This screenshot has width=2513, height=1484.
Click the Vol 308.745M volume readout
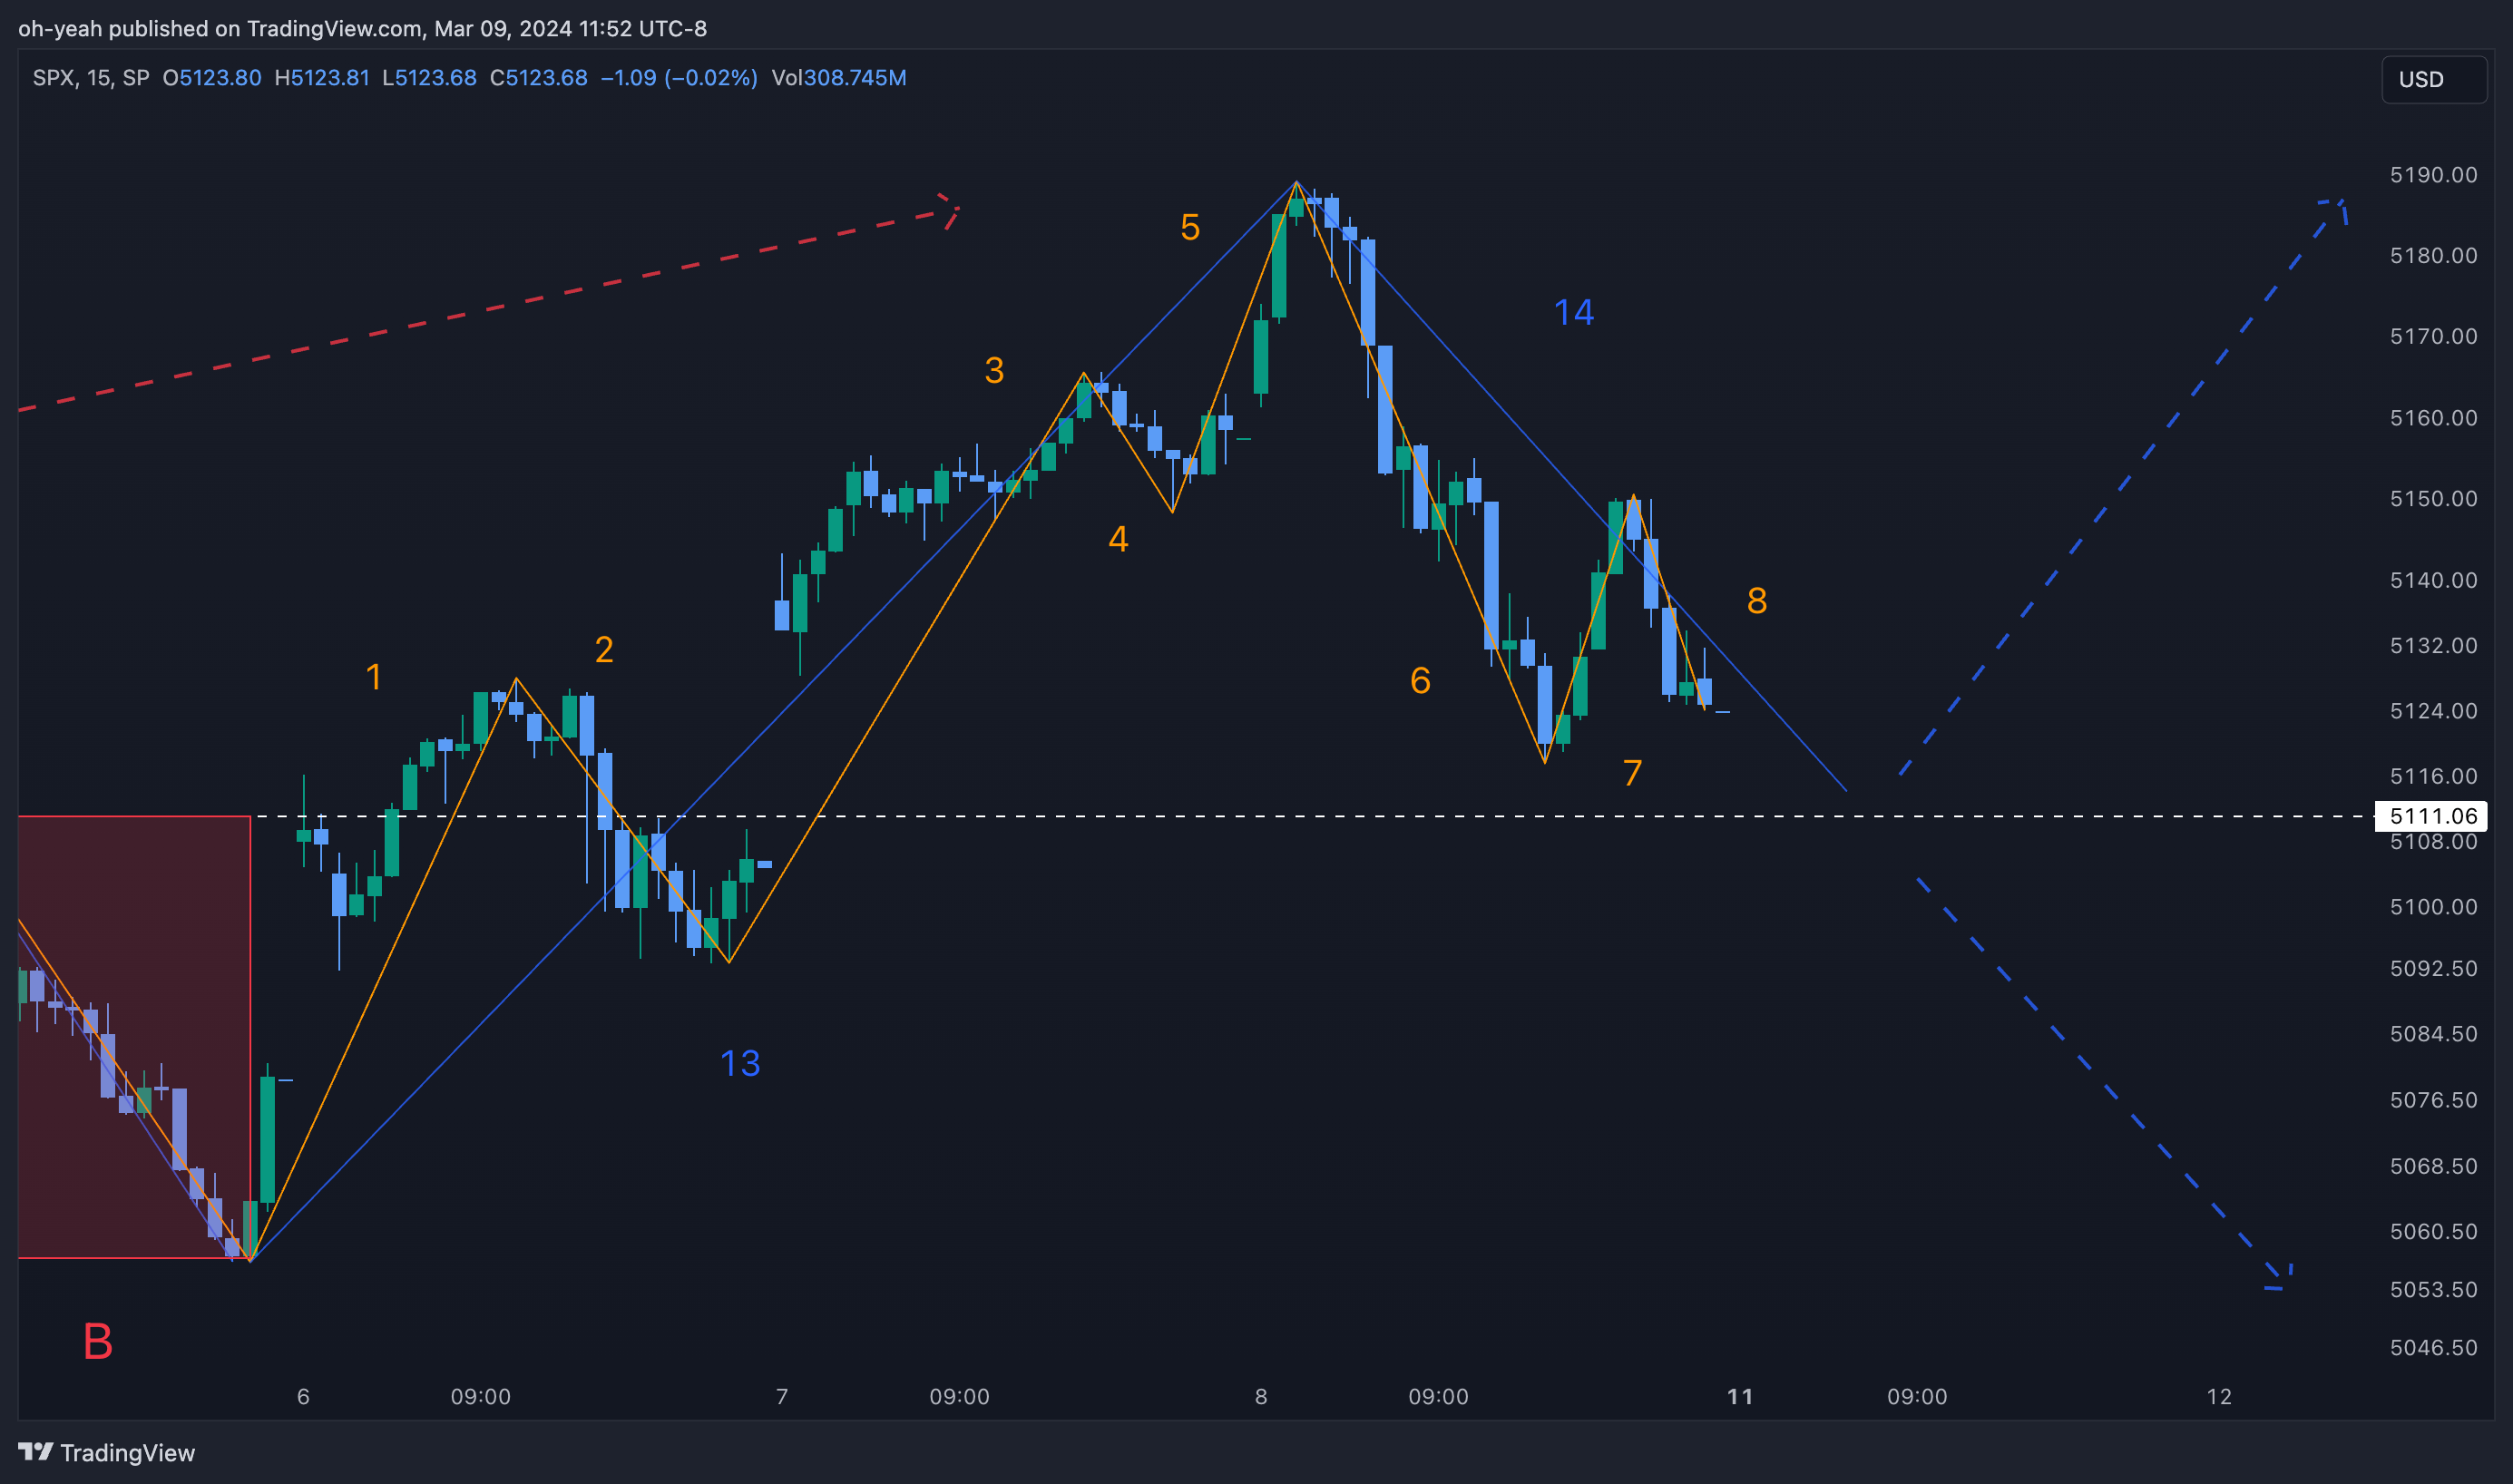pos(838,78)
